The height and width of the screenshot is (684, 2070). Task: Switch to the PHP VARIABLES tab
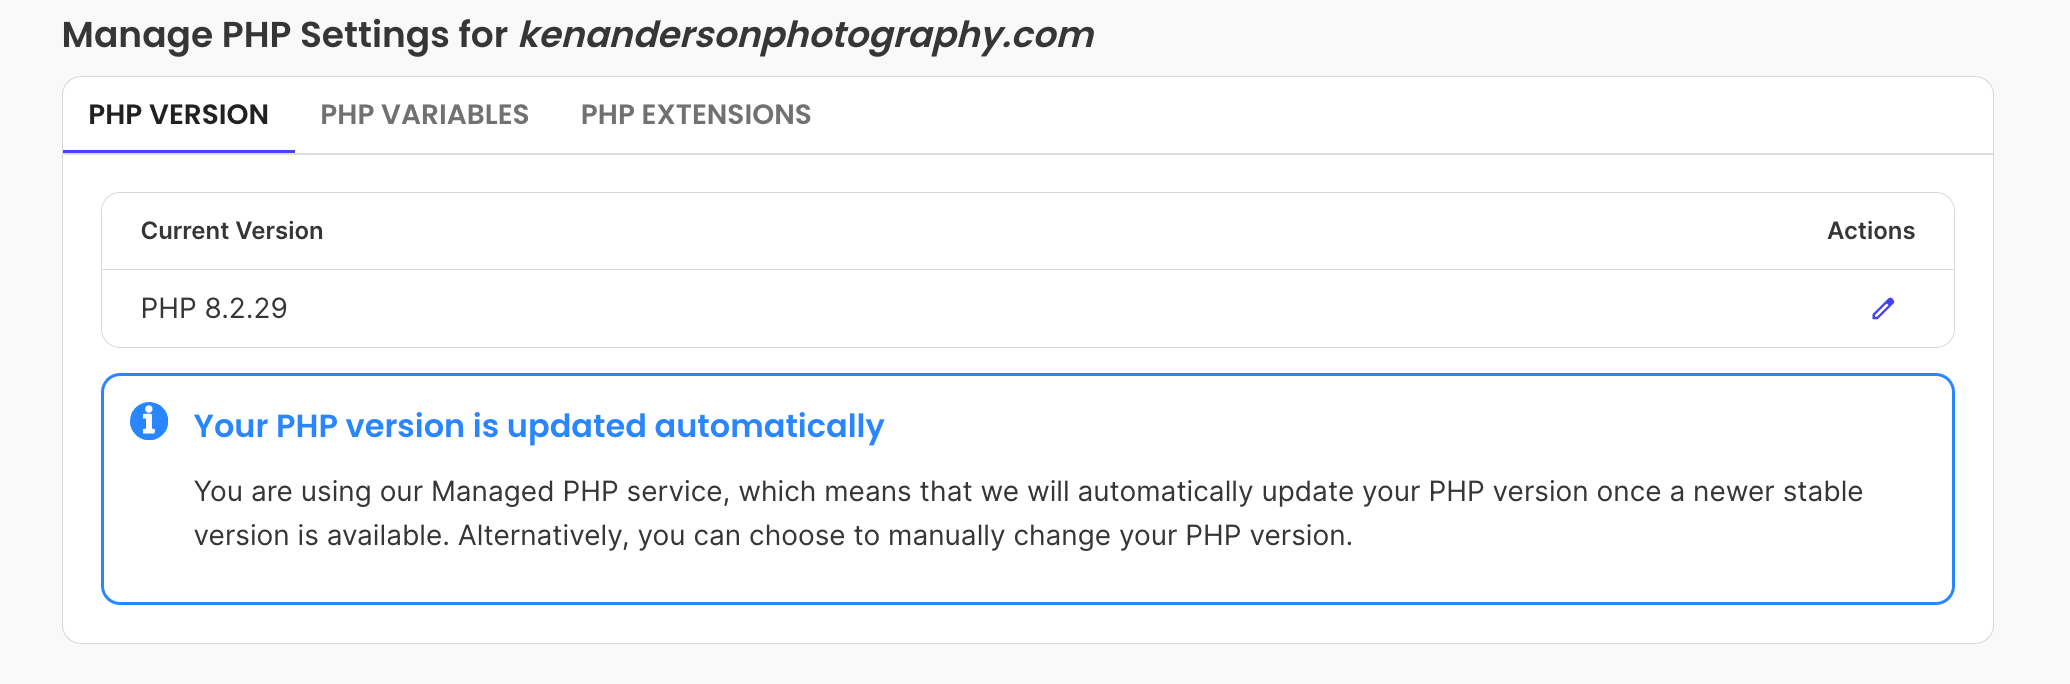[x=424, y=115]
